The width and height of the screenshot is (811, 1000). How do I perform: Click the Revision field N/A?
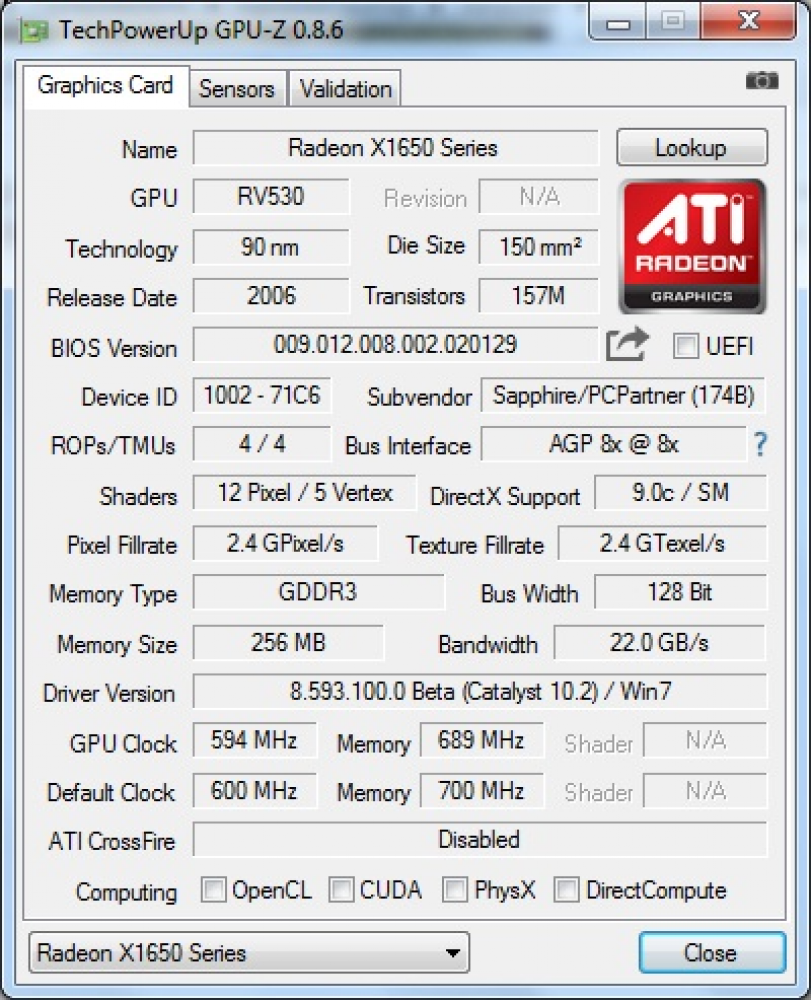(539, 196)
